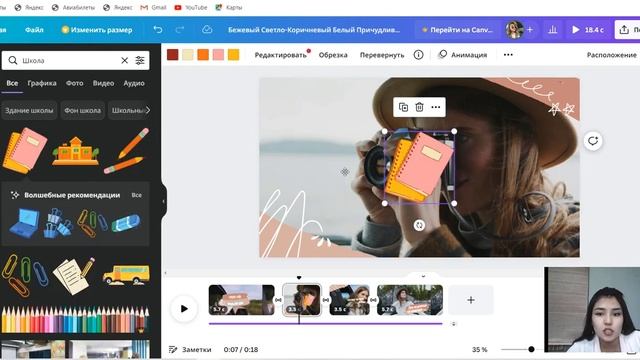Viewport: 640px width, 360px height.
Task: Add the blue laptop graphic
Action: (24, 223)
